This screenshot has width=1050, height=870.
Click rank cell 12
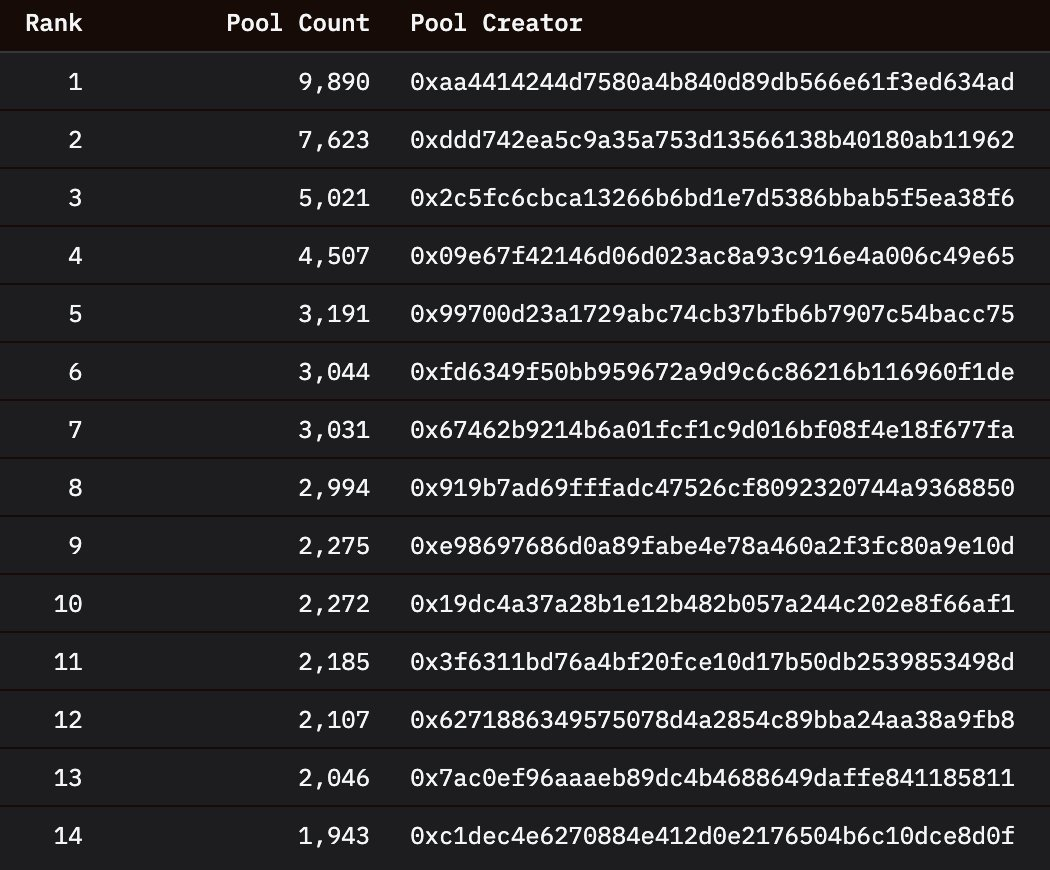68,720
